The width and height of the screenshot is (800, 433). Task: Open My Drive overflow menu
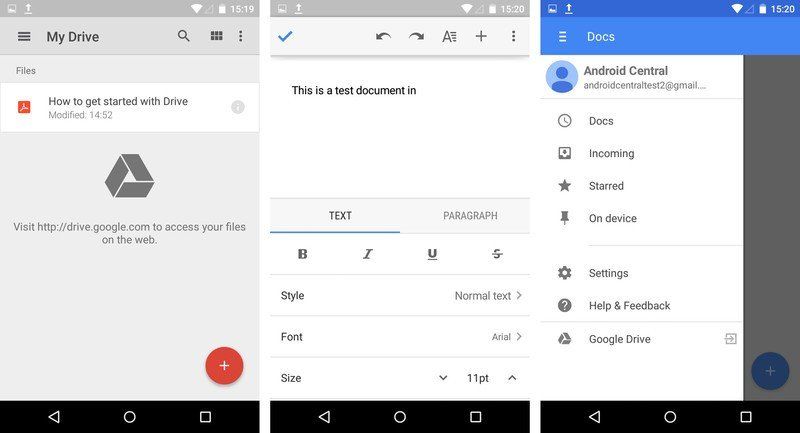[241, 36]
